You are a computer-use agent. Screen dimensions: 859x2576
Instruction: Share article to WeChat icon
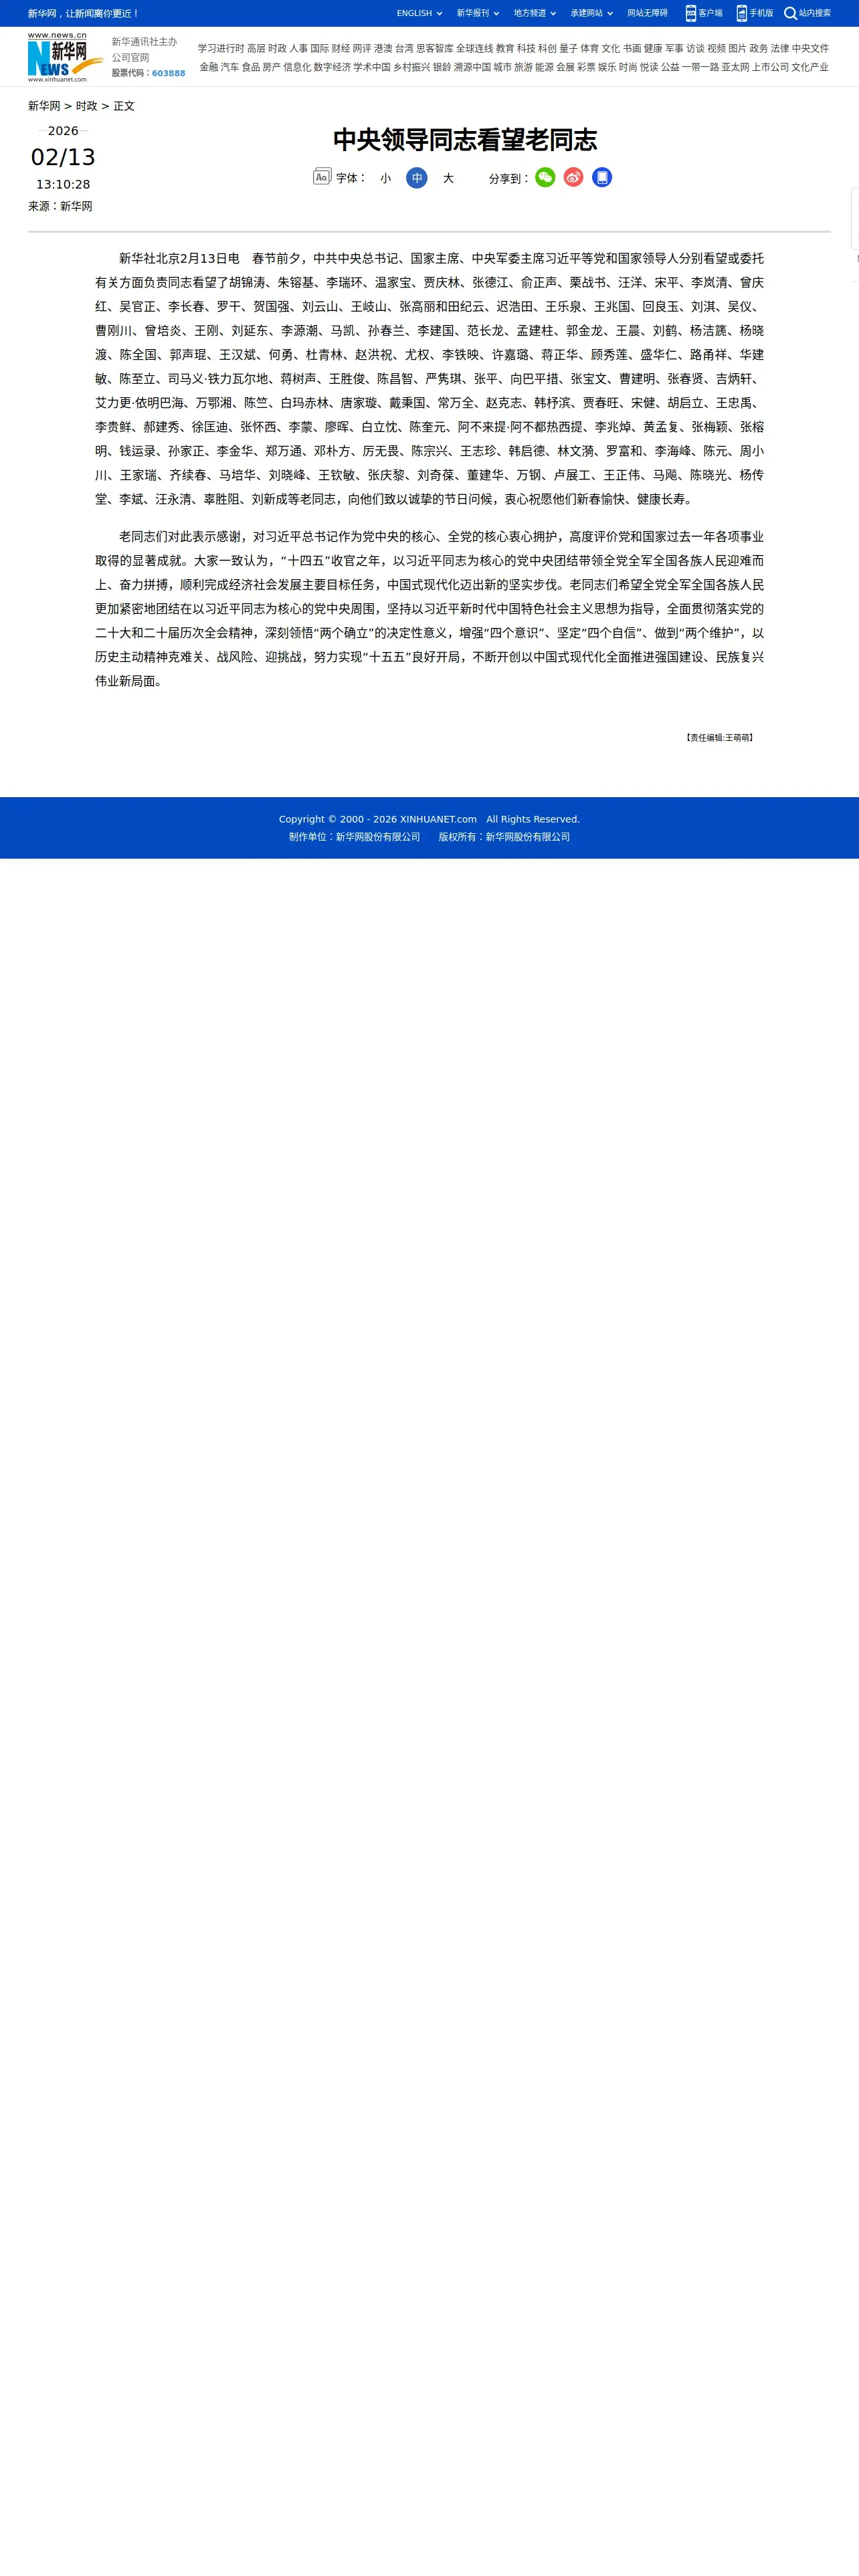[545, 177]
